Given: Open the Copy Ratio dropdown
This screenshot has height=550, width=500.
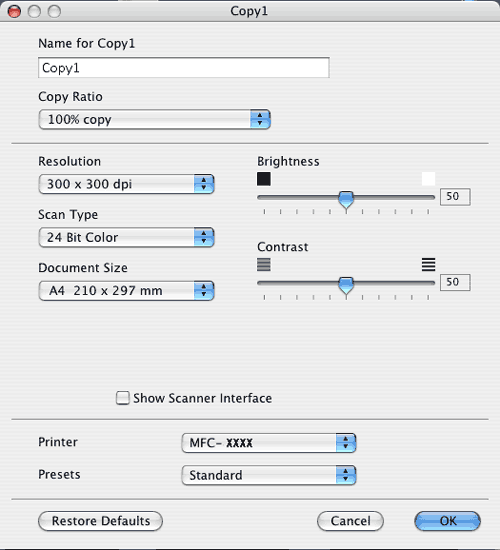Looking at the screenshot, I should pos(154,119).
